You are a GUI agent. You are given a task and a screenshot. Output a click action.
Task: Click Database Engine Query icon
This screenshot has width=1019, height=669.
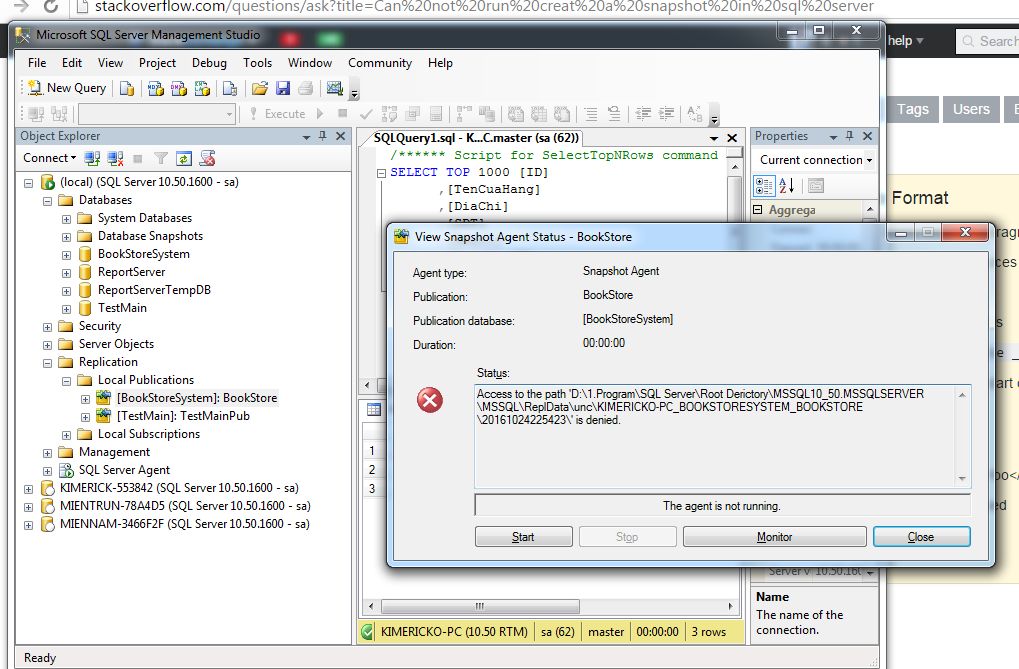[x=127, y=88]
